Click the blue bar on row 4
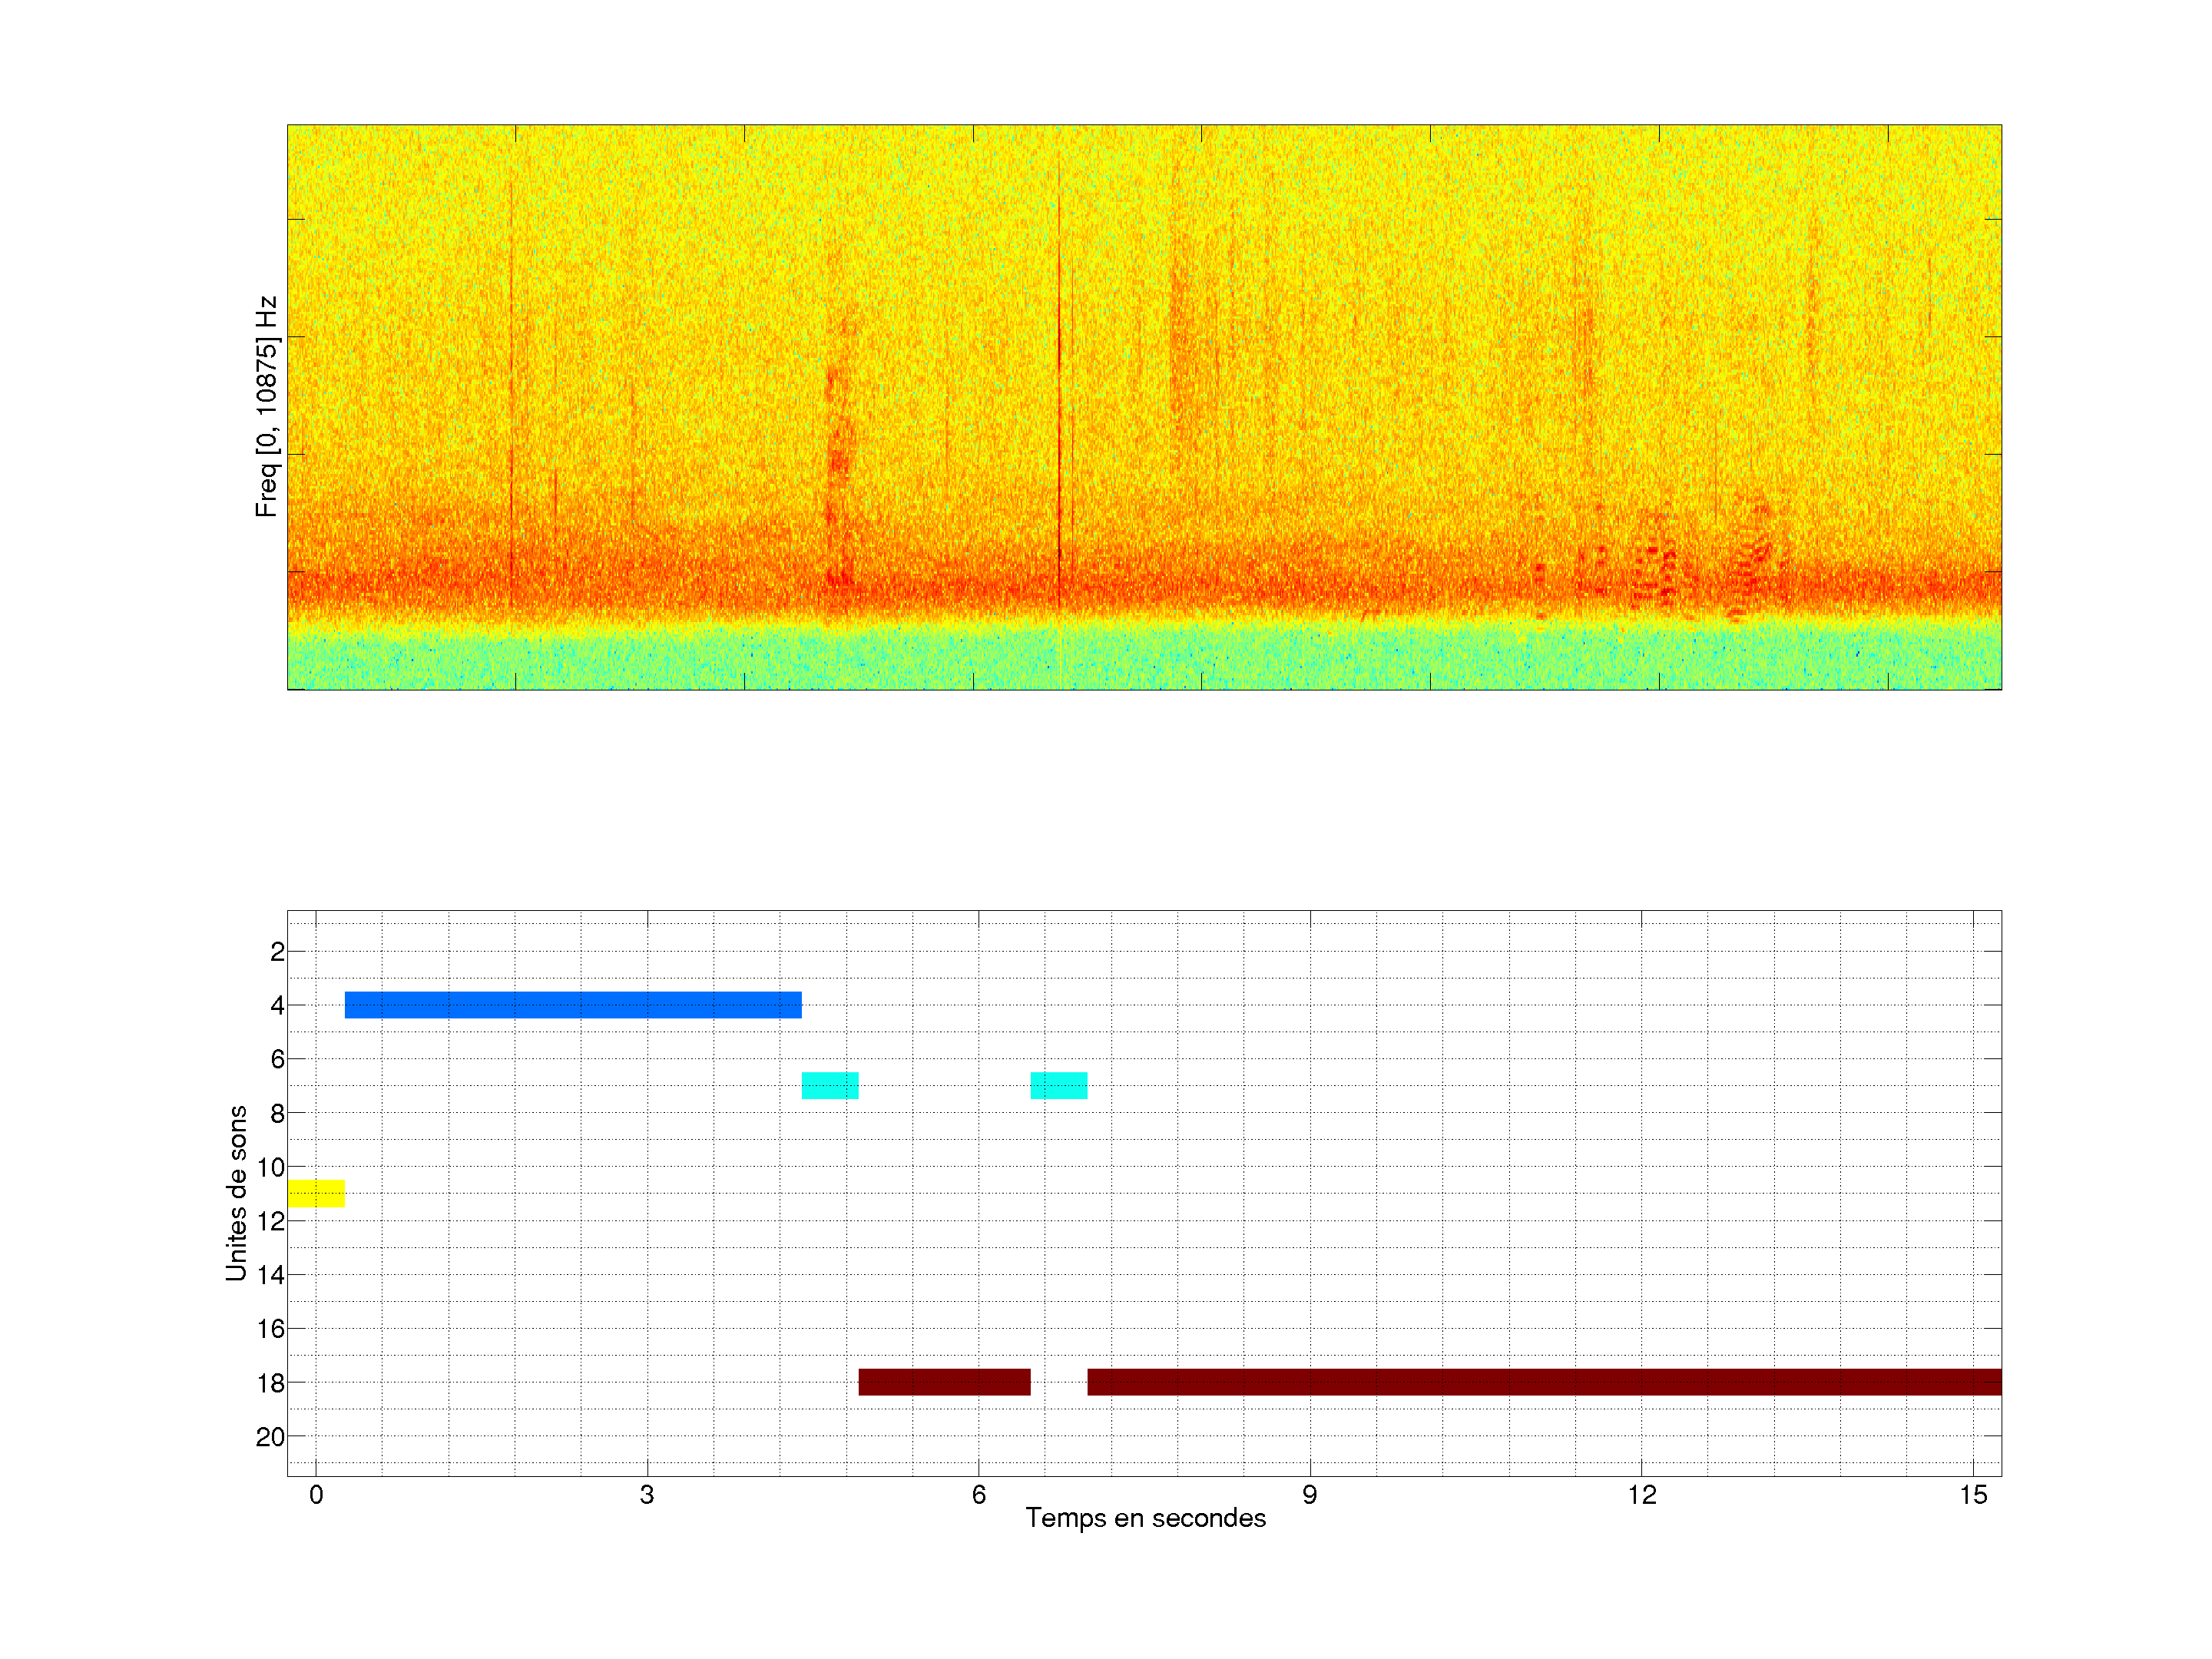Image resolution: width=2212 pixels, height=1659 pixels. click(573, 1004)
